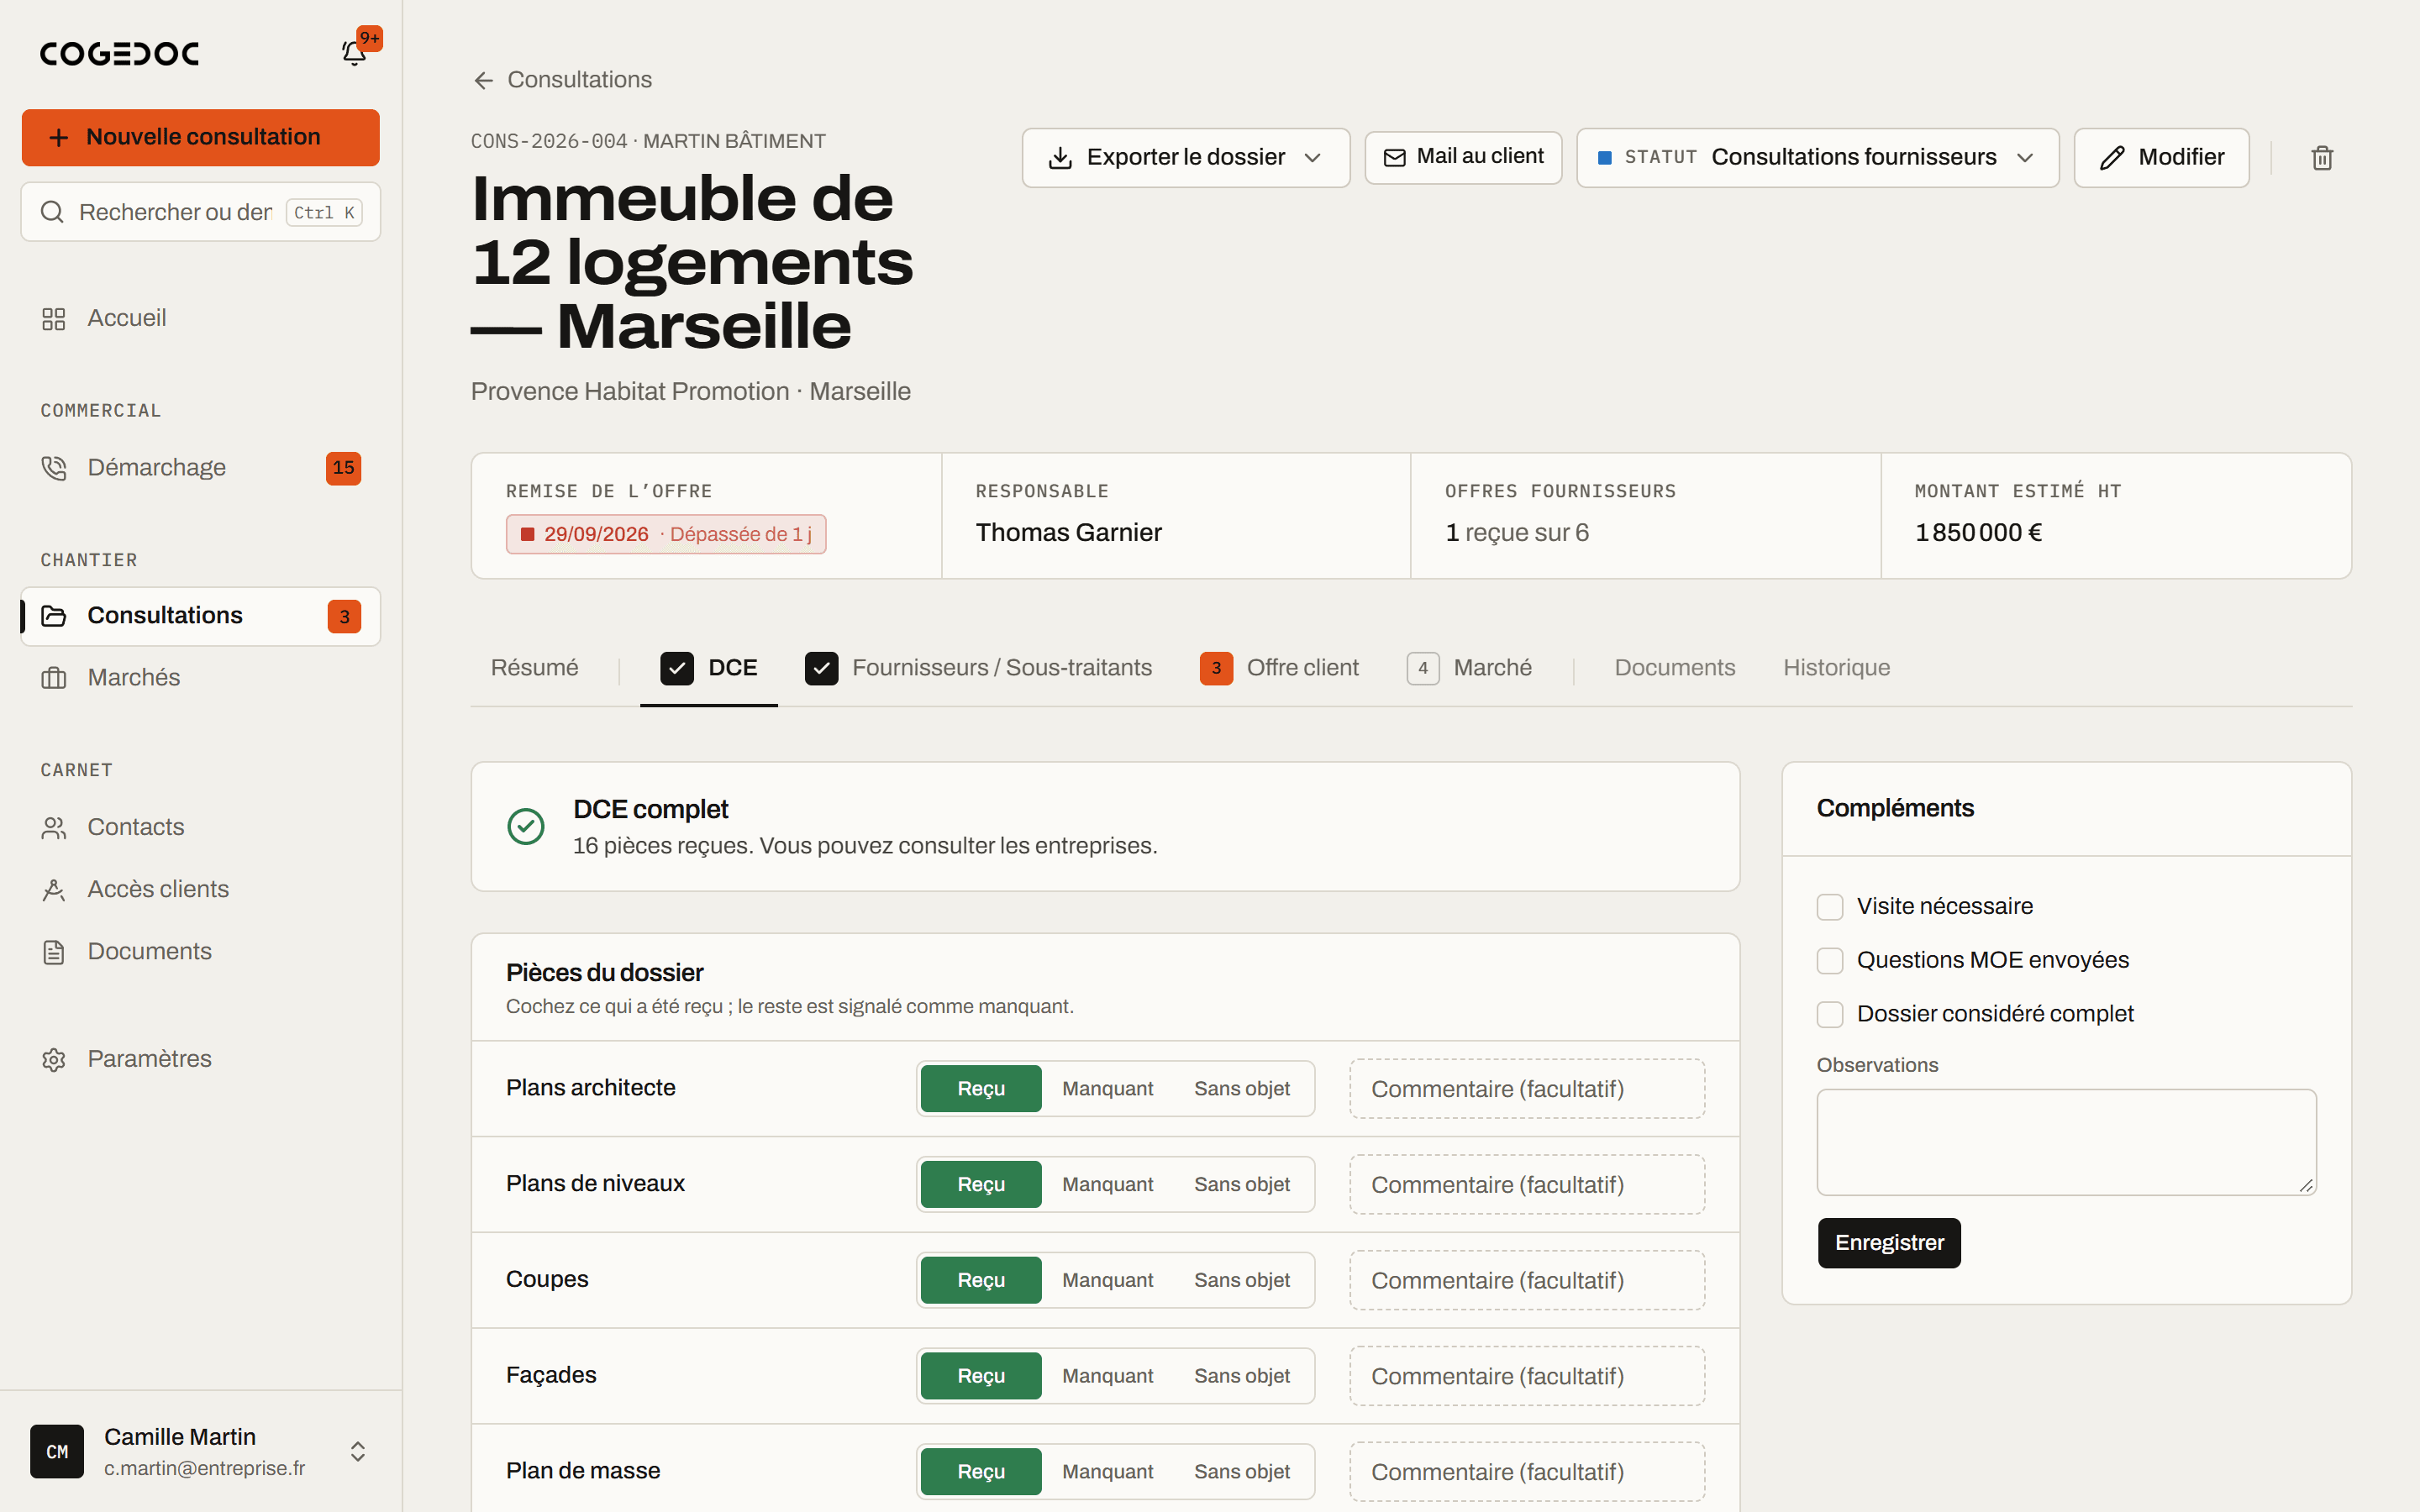Expand Exporter le dossier dropdown
This screenshot has width=2420, height=1512.
1186,158
